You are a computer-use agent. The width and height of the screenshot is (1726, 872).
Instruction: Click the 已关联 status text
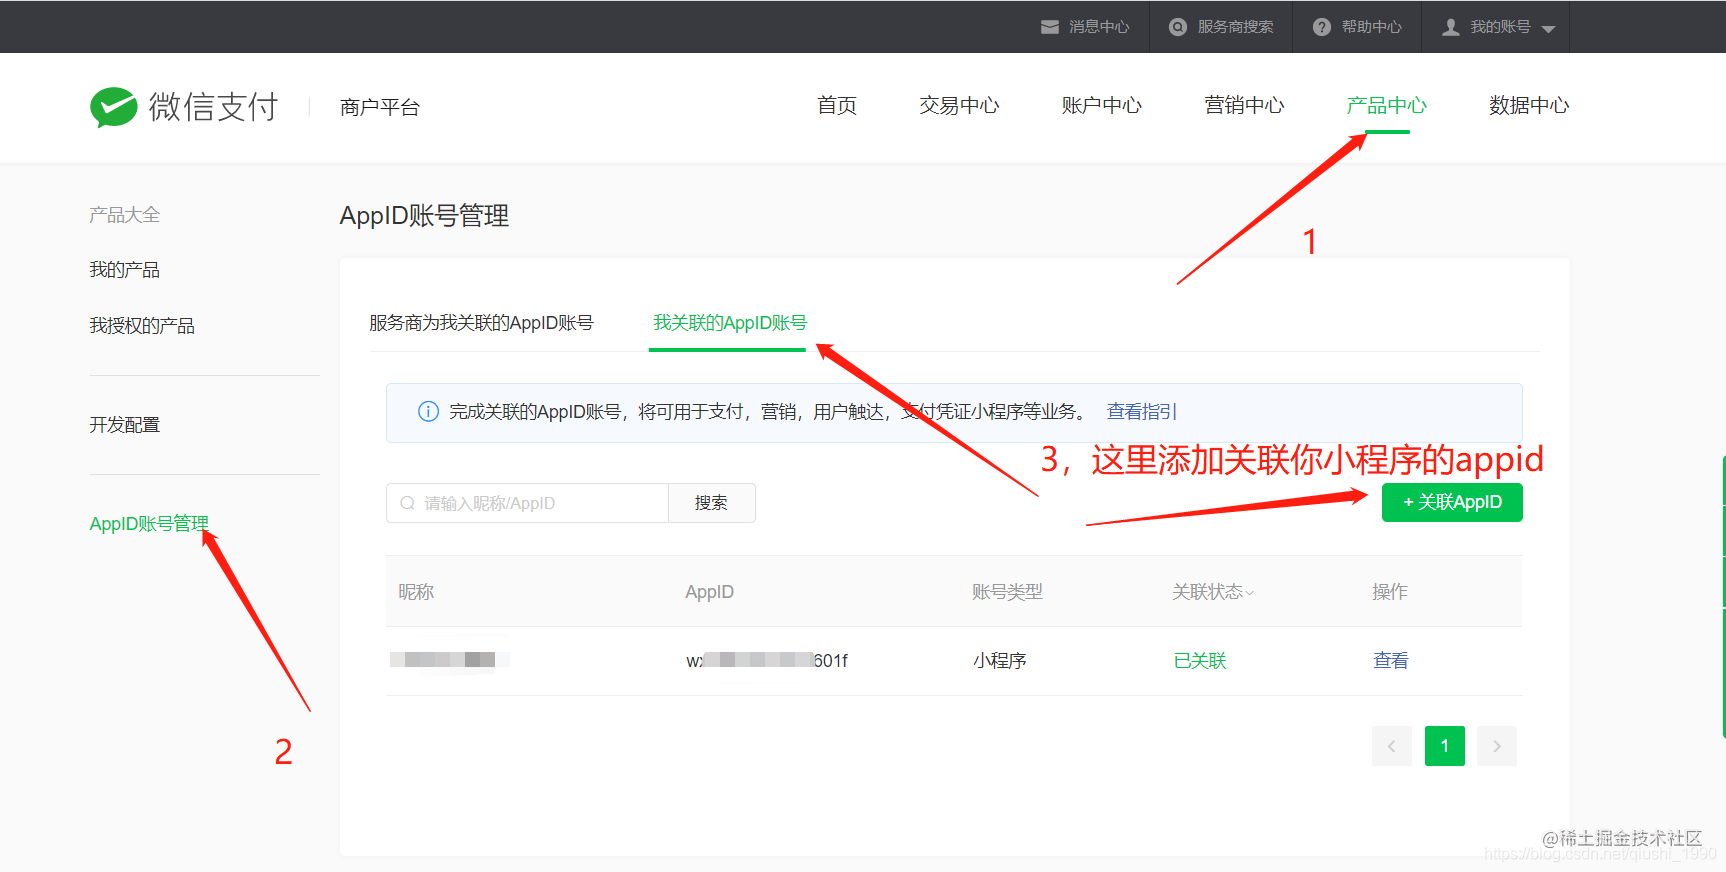[1200, 660]
